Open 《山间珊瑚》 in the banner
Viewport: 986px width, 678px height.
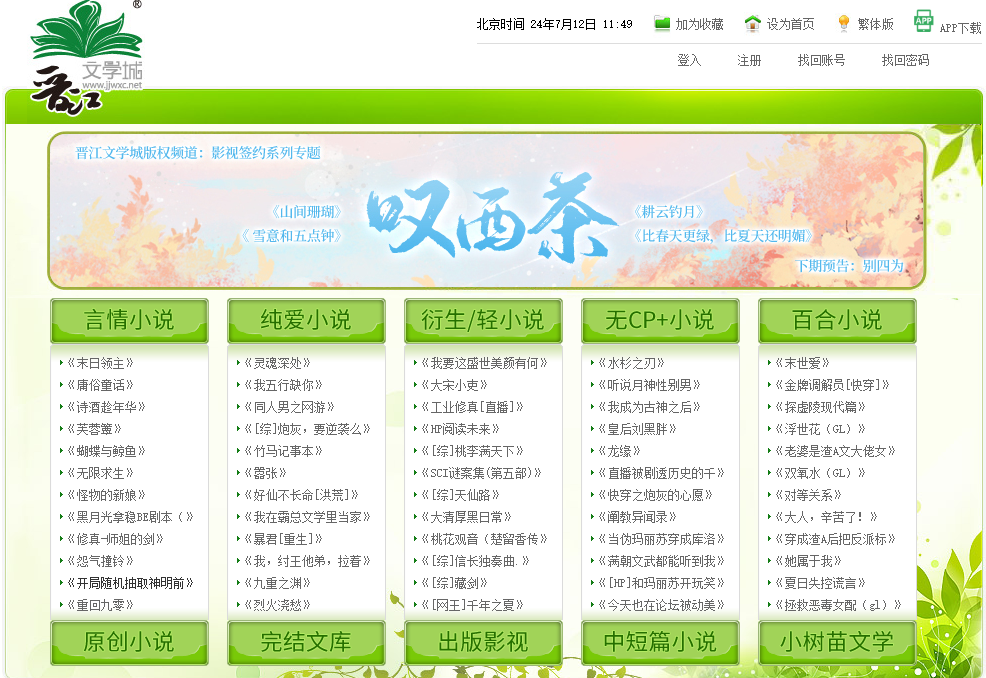click(x=307, y=212)
